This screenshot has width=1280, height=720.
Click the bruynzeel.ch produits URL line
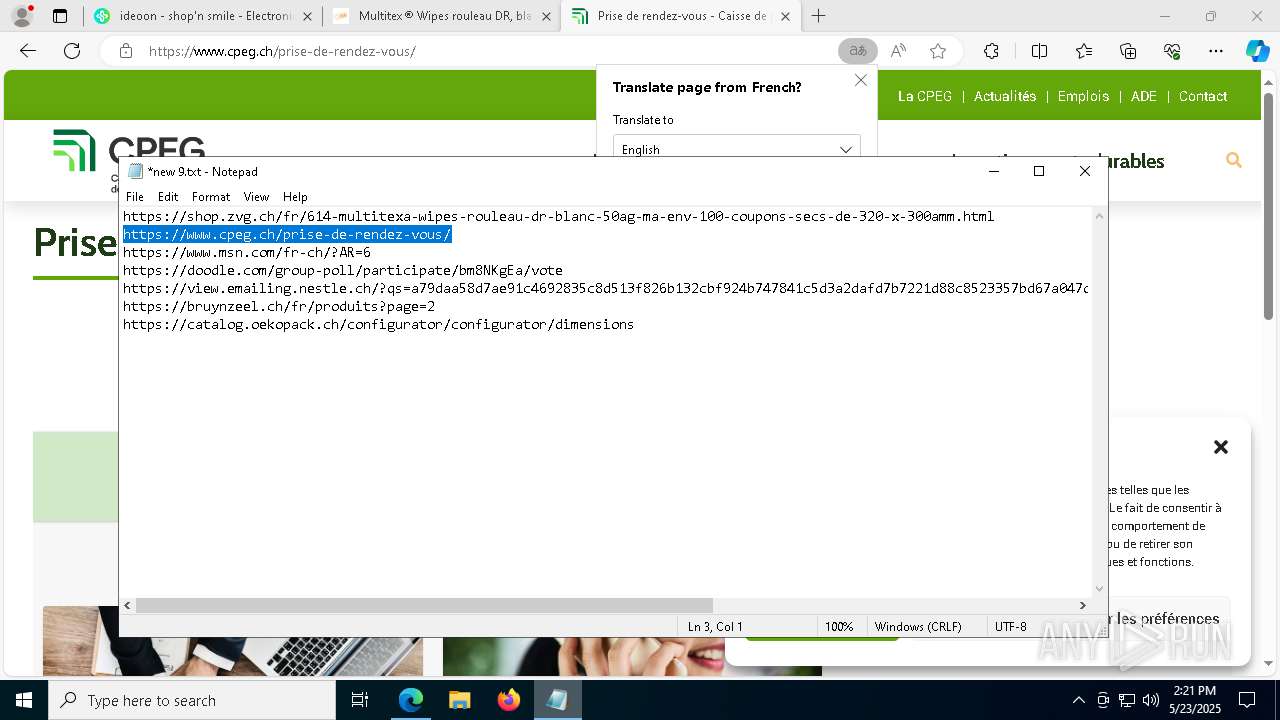[279, 306]
